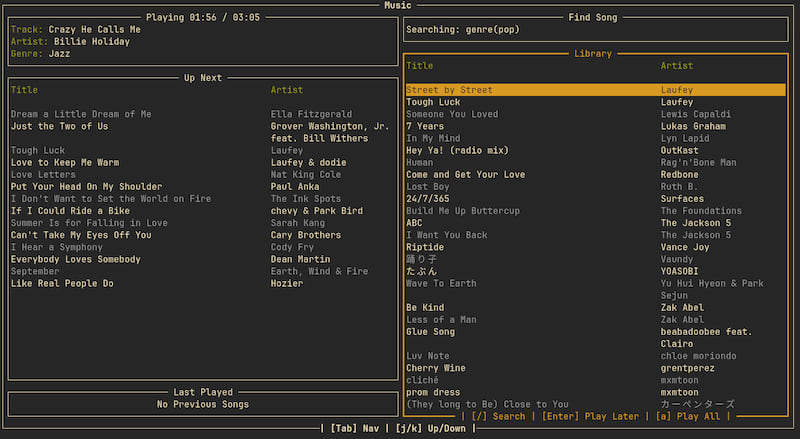Choose Hey Ya! (radio mix) track
This screenshot has width=800, height=439.
pyautogui.click(x=459, y=150)
